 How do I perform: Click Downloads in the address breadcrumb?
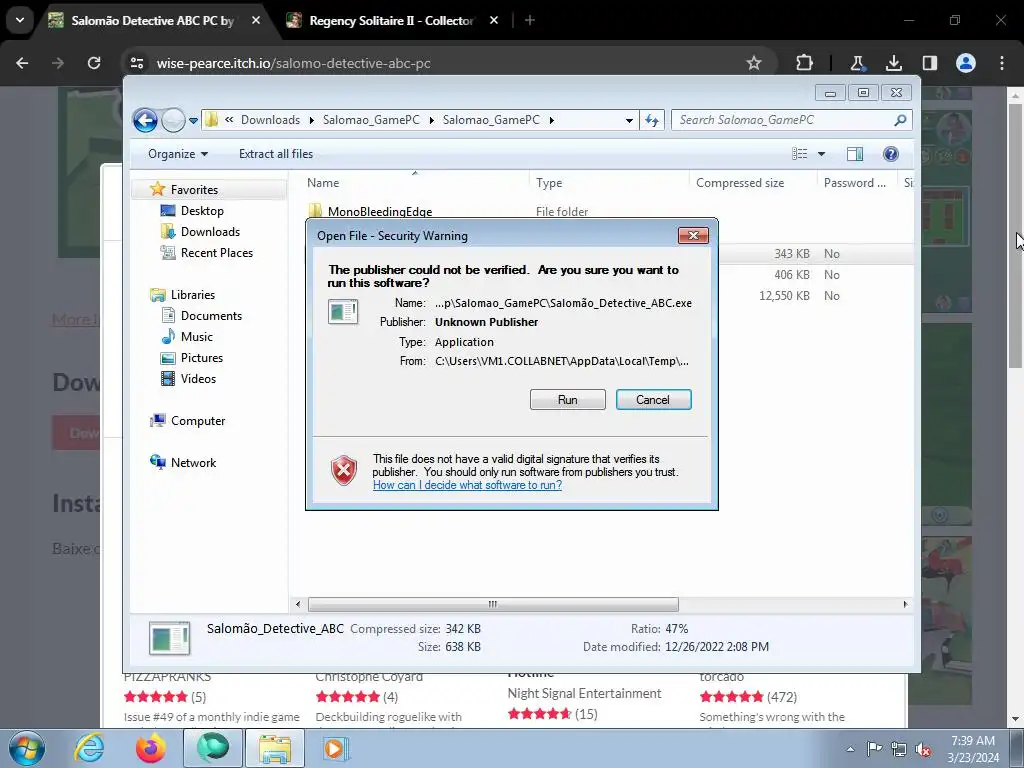click(x=270, y=120)
